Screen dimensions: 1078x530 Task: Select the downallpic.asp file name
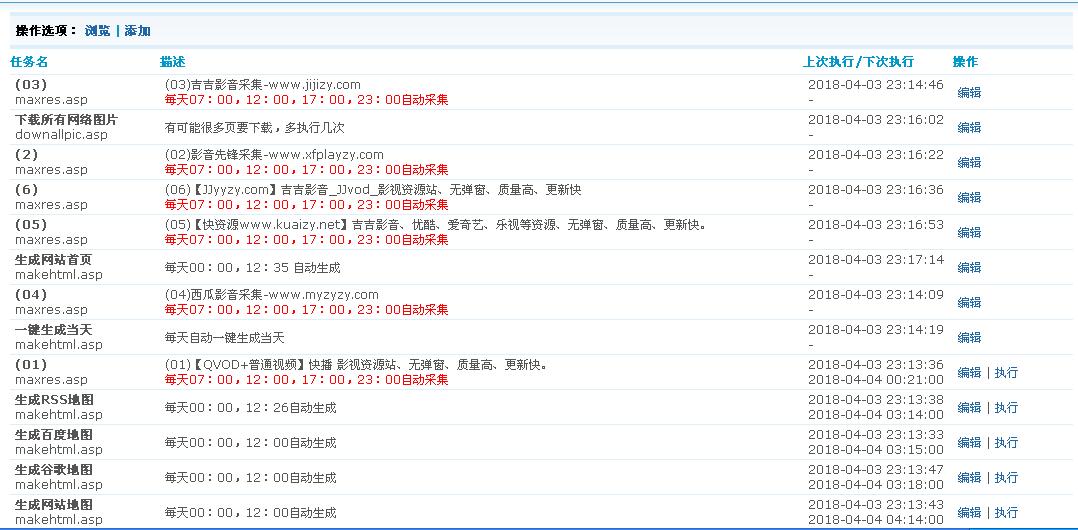pyautogui.click(x=60, y=135)
